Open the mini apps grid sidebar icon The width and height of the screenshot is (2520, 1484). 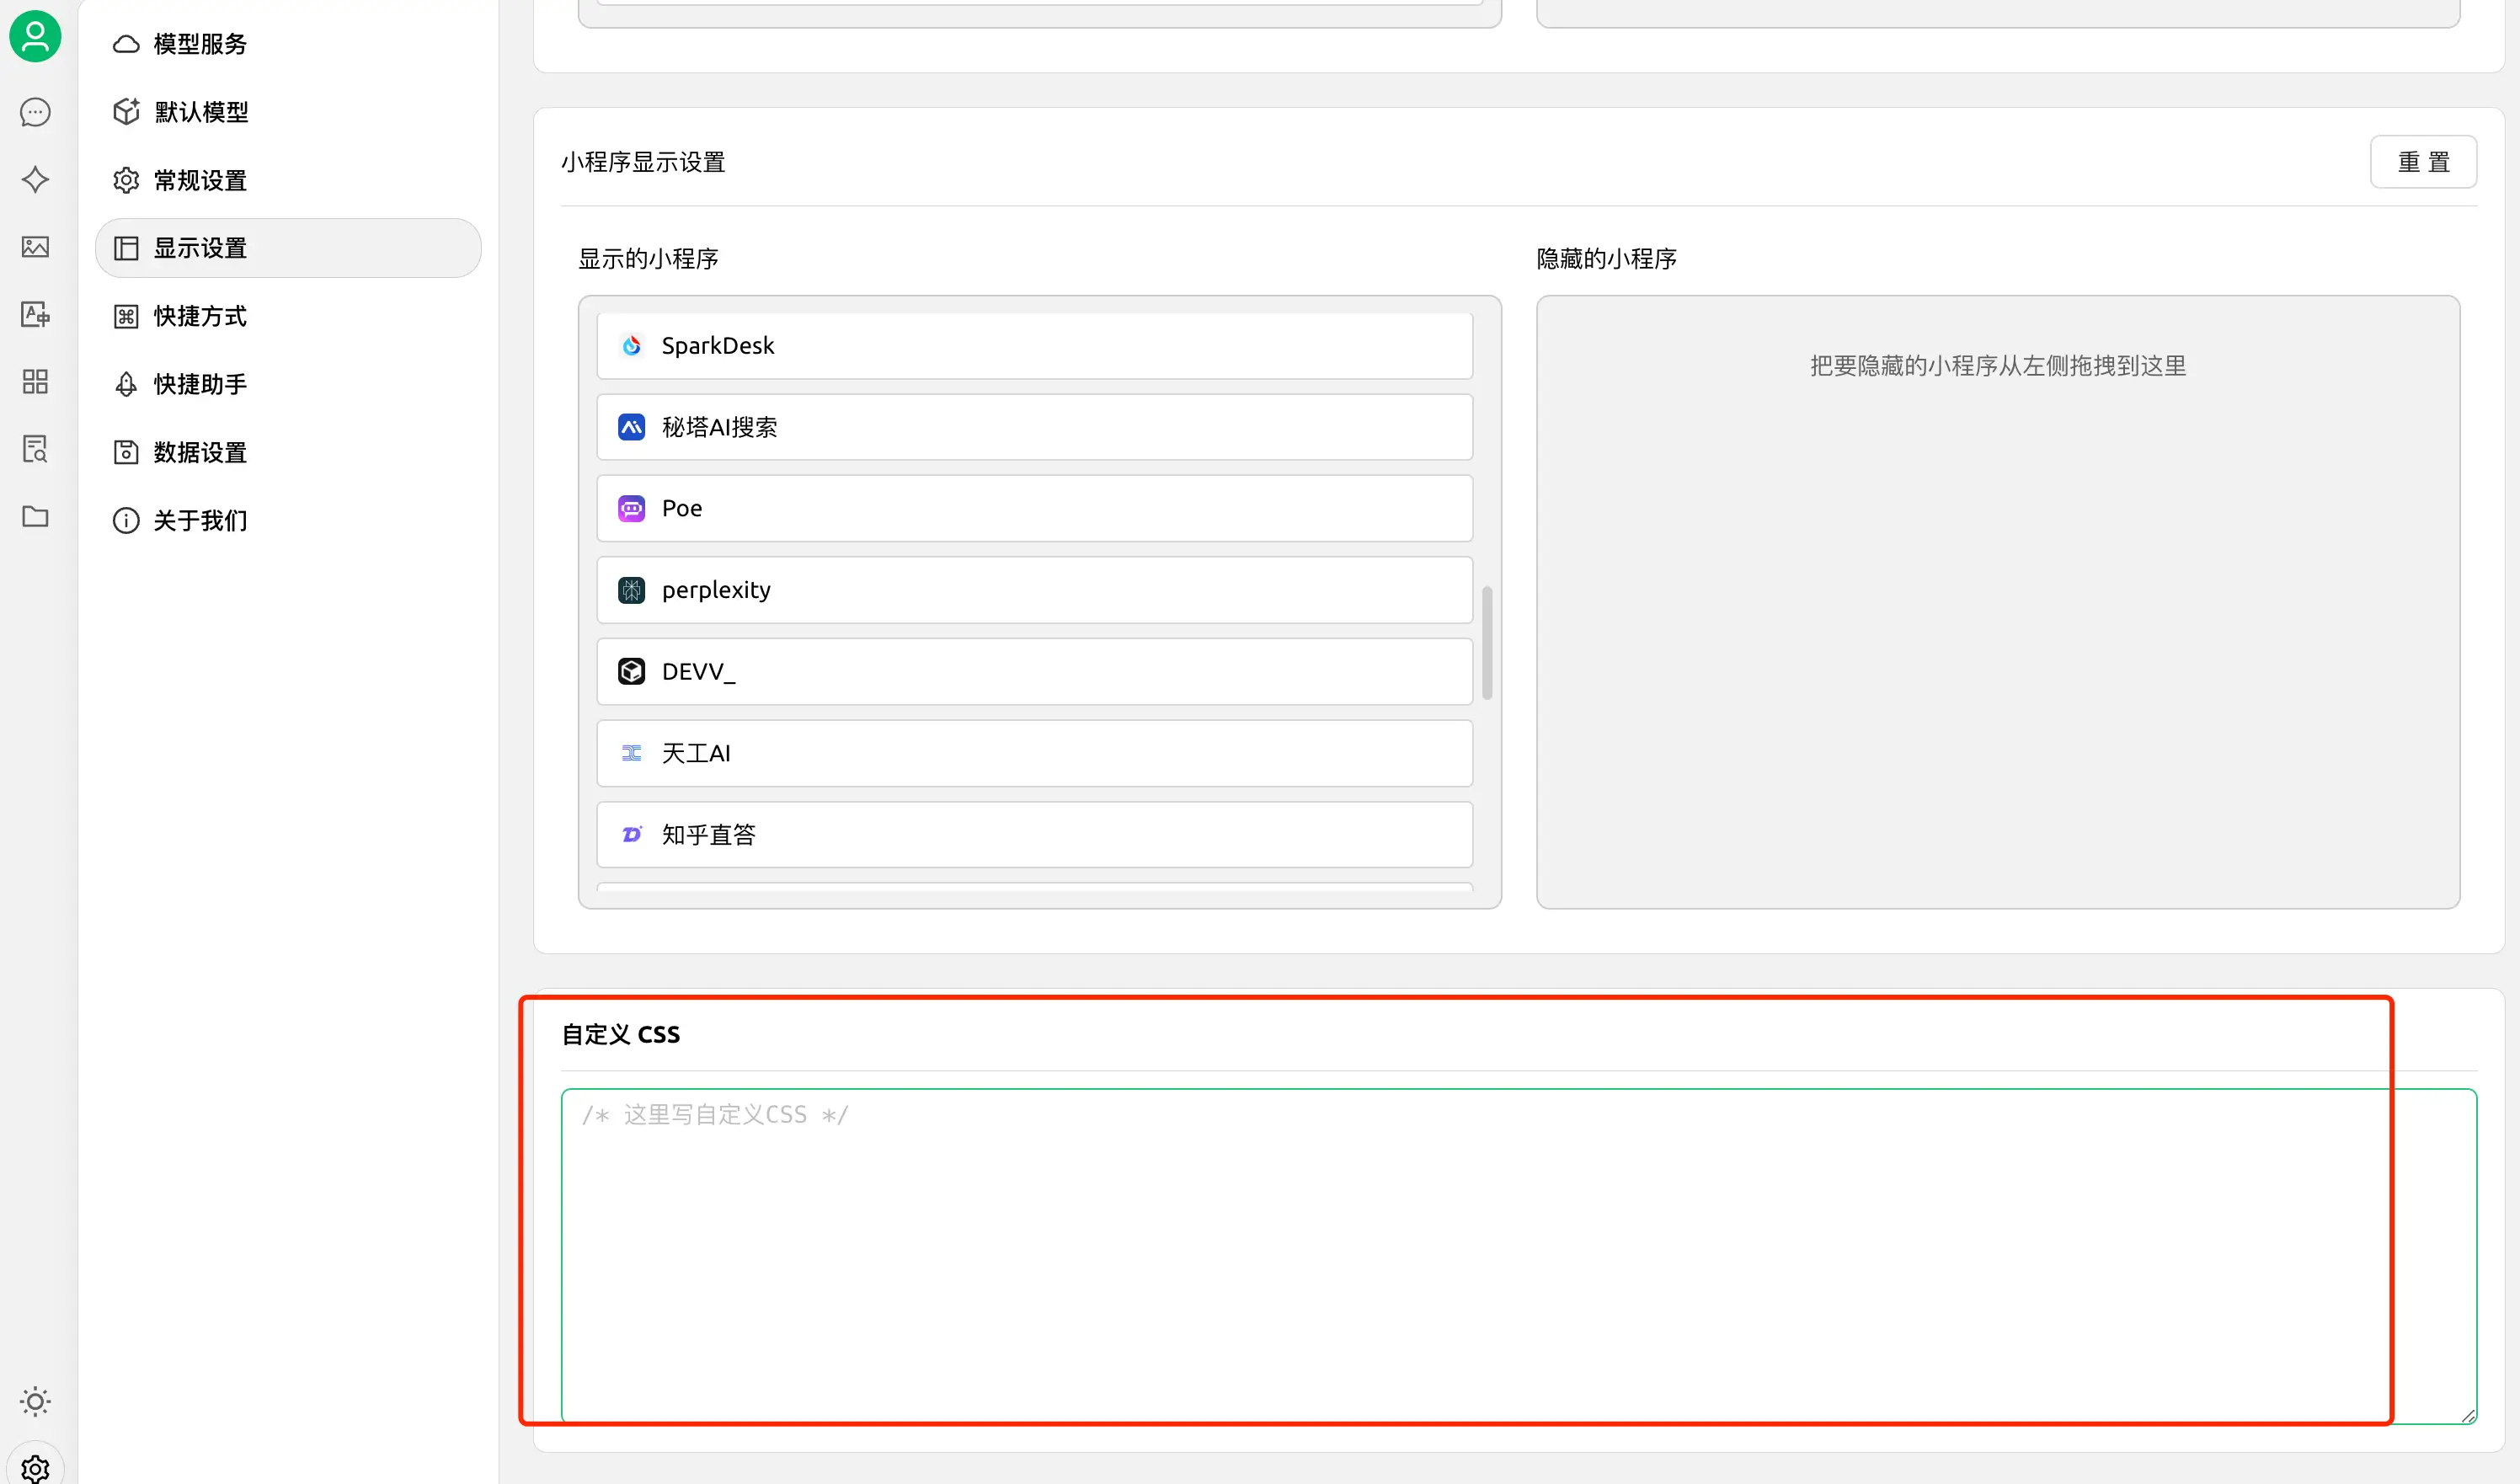coord(35,381)
